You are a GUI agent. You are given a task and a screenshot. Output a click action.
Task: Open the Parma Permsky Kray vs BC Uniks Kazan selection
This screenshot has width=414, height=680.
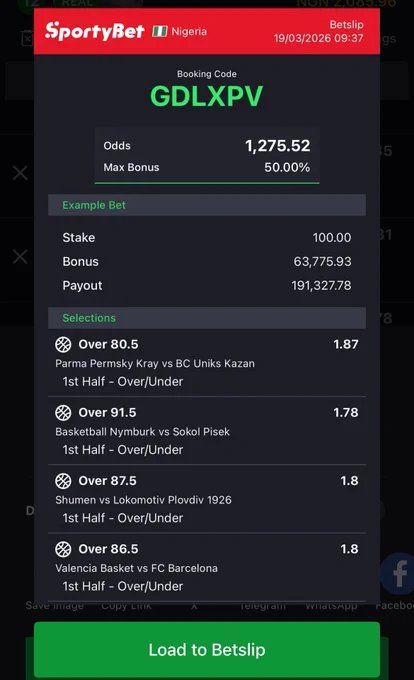coord(207,363)
